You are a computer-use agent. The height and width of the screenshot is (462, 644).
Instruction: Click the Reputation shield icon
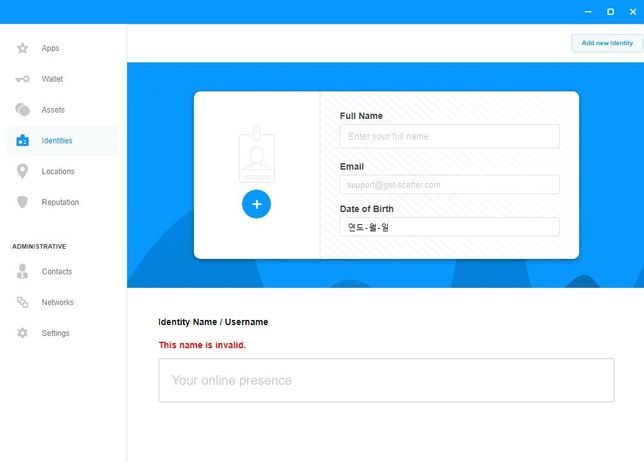22,202
